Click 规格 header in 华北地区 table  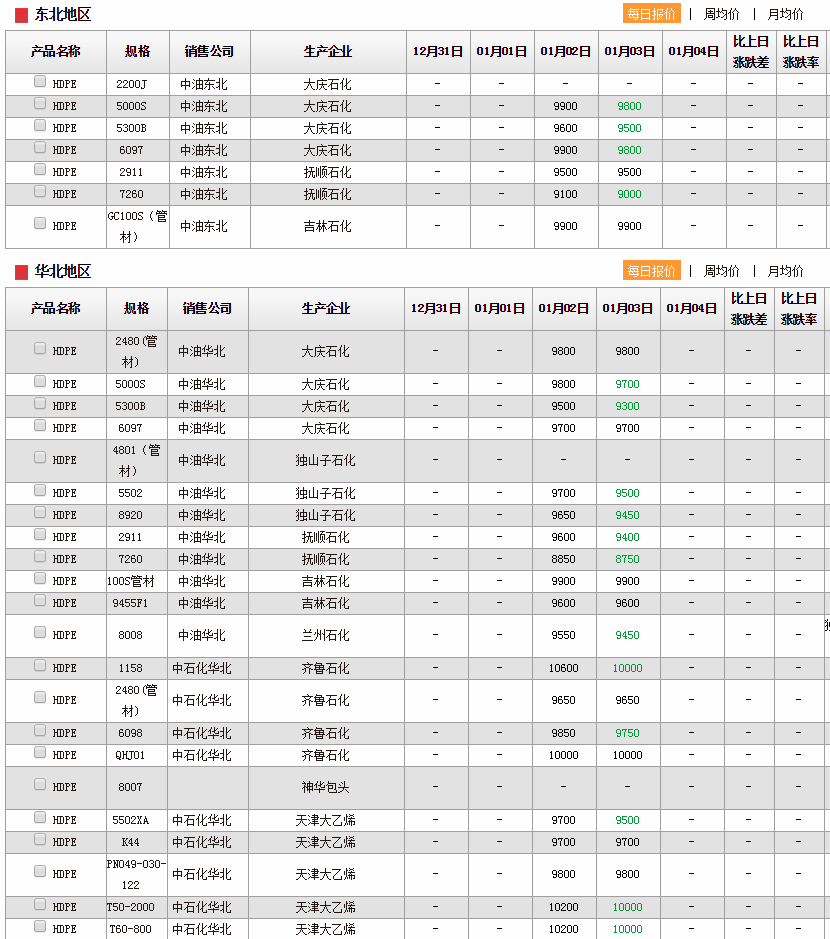click(x=136, y=308)
